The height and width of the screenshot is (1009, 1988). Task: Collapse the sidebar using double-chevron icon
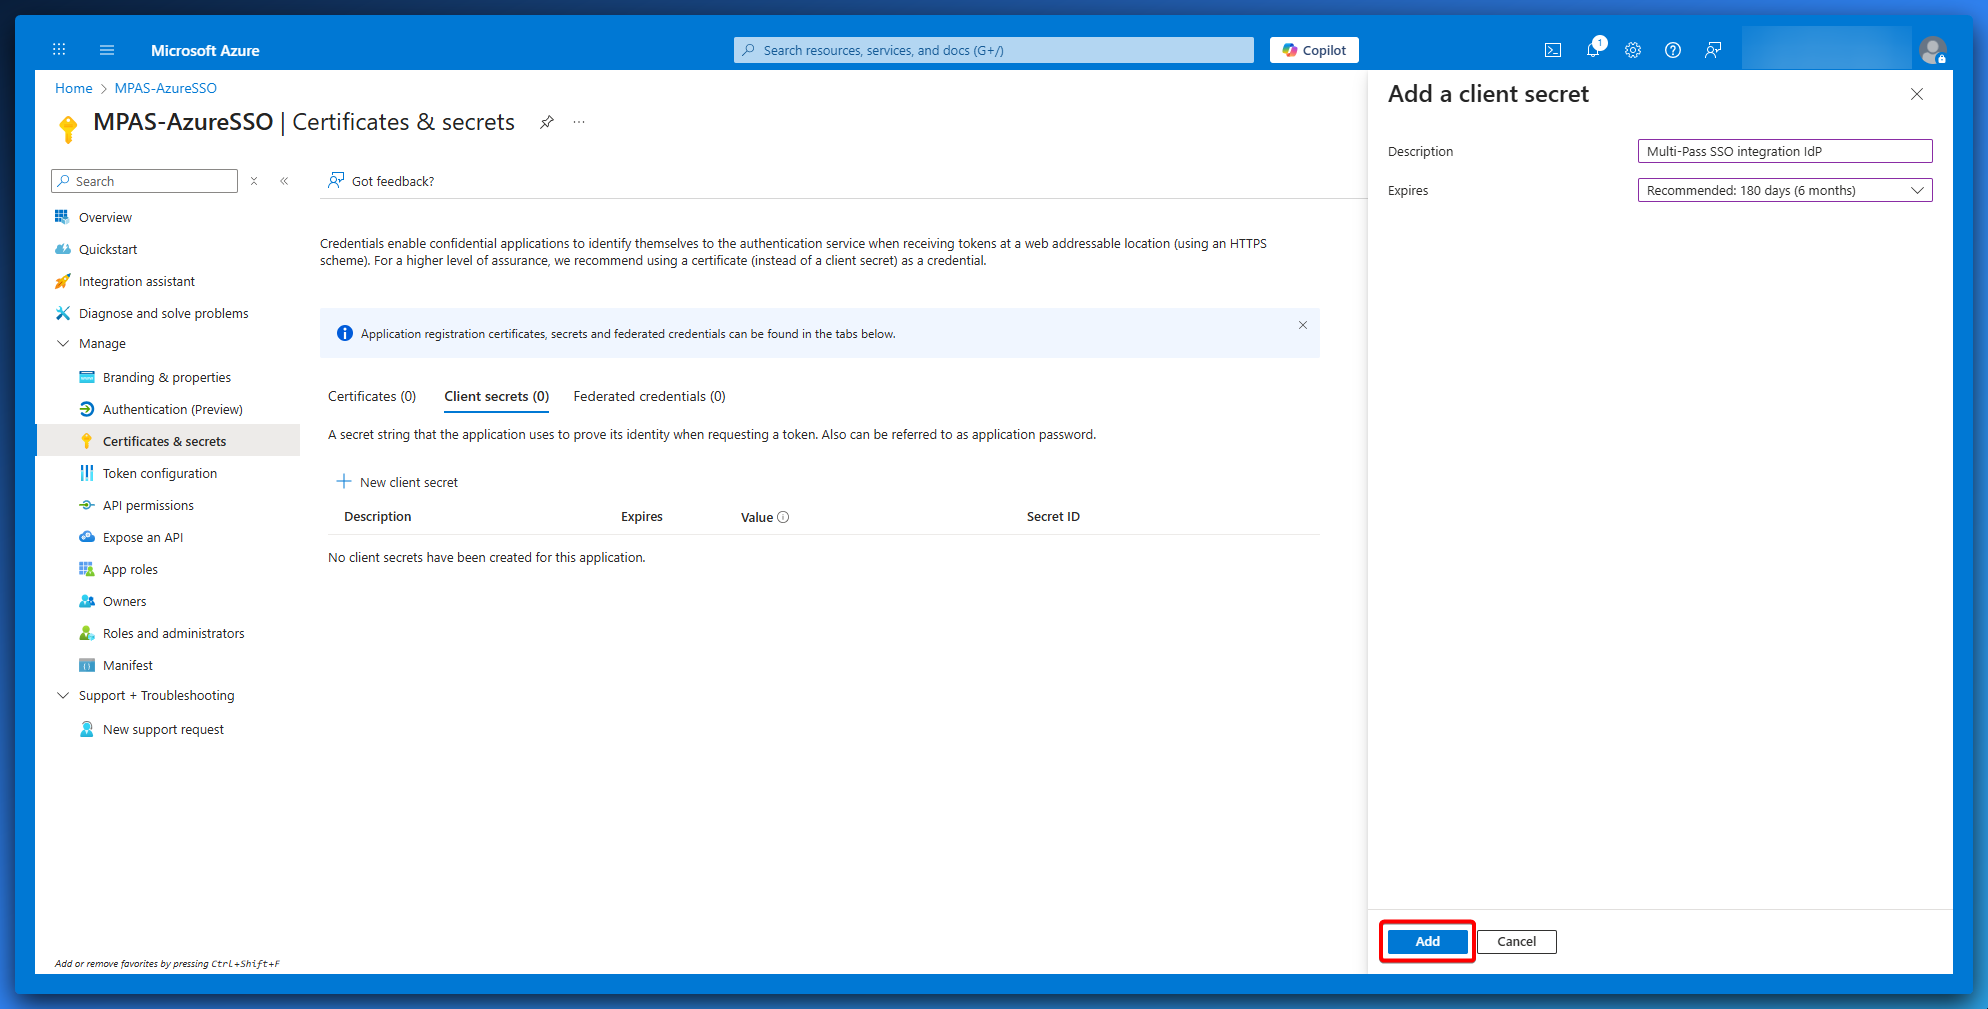click(x=284, y=181)
